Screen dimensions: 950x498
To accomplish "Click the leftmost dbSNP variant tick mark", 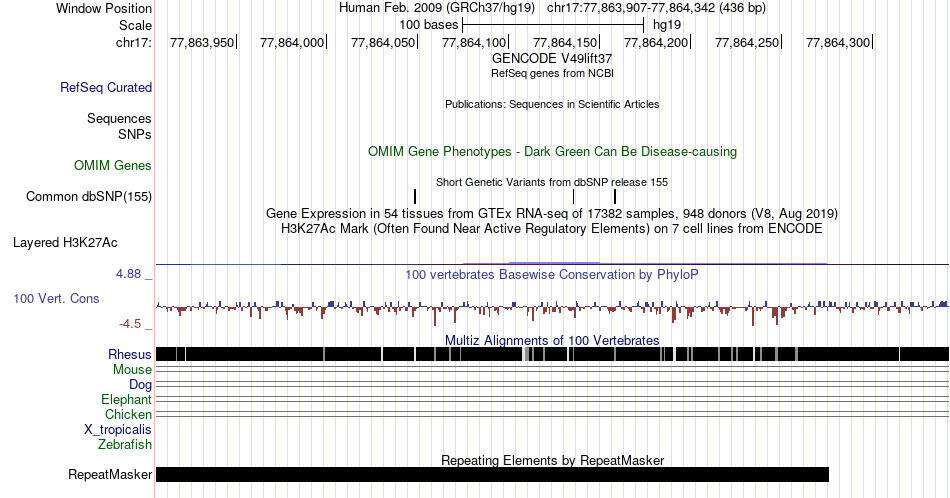I will [x=415, y=196].
